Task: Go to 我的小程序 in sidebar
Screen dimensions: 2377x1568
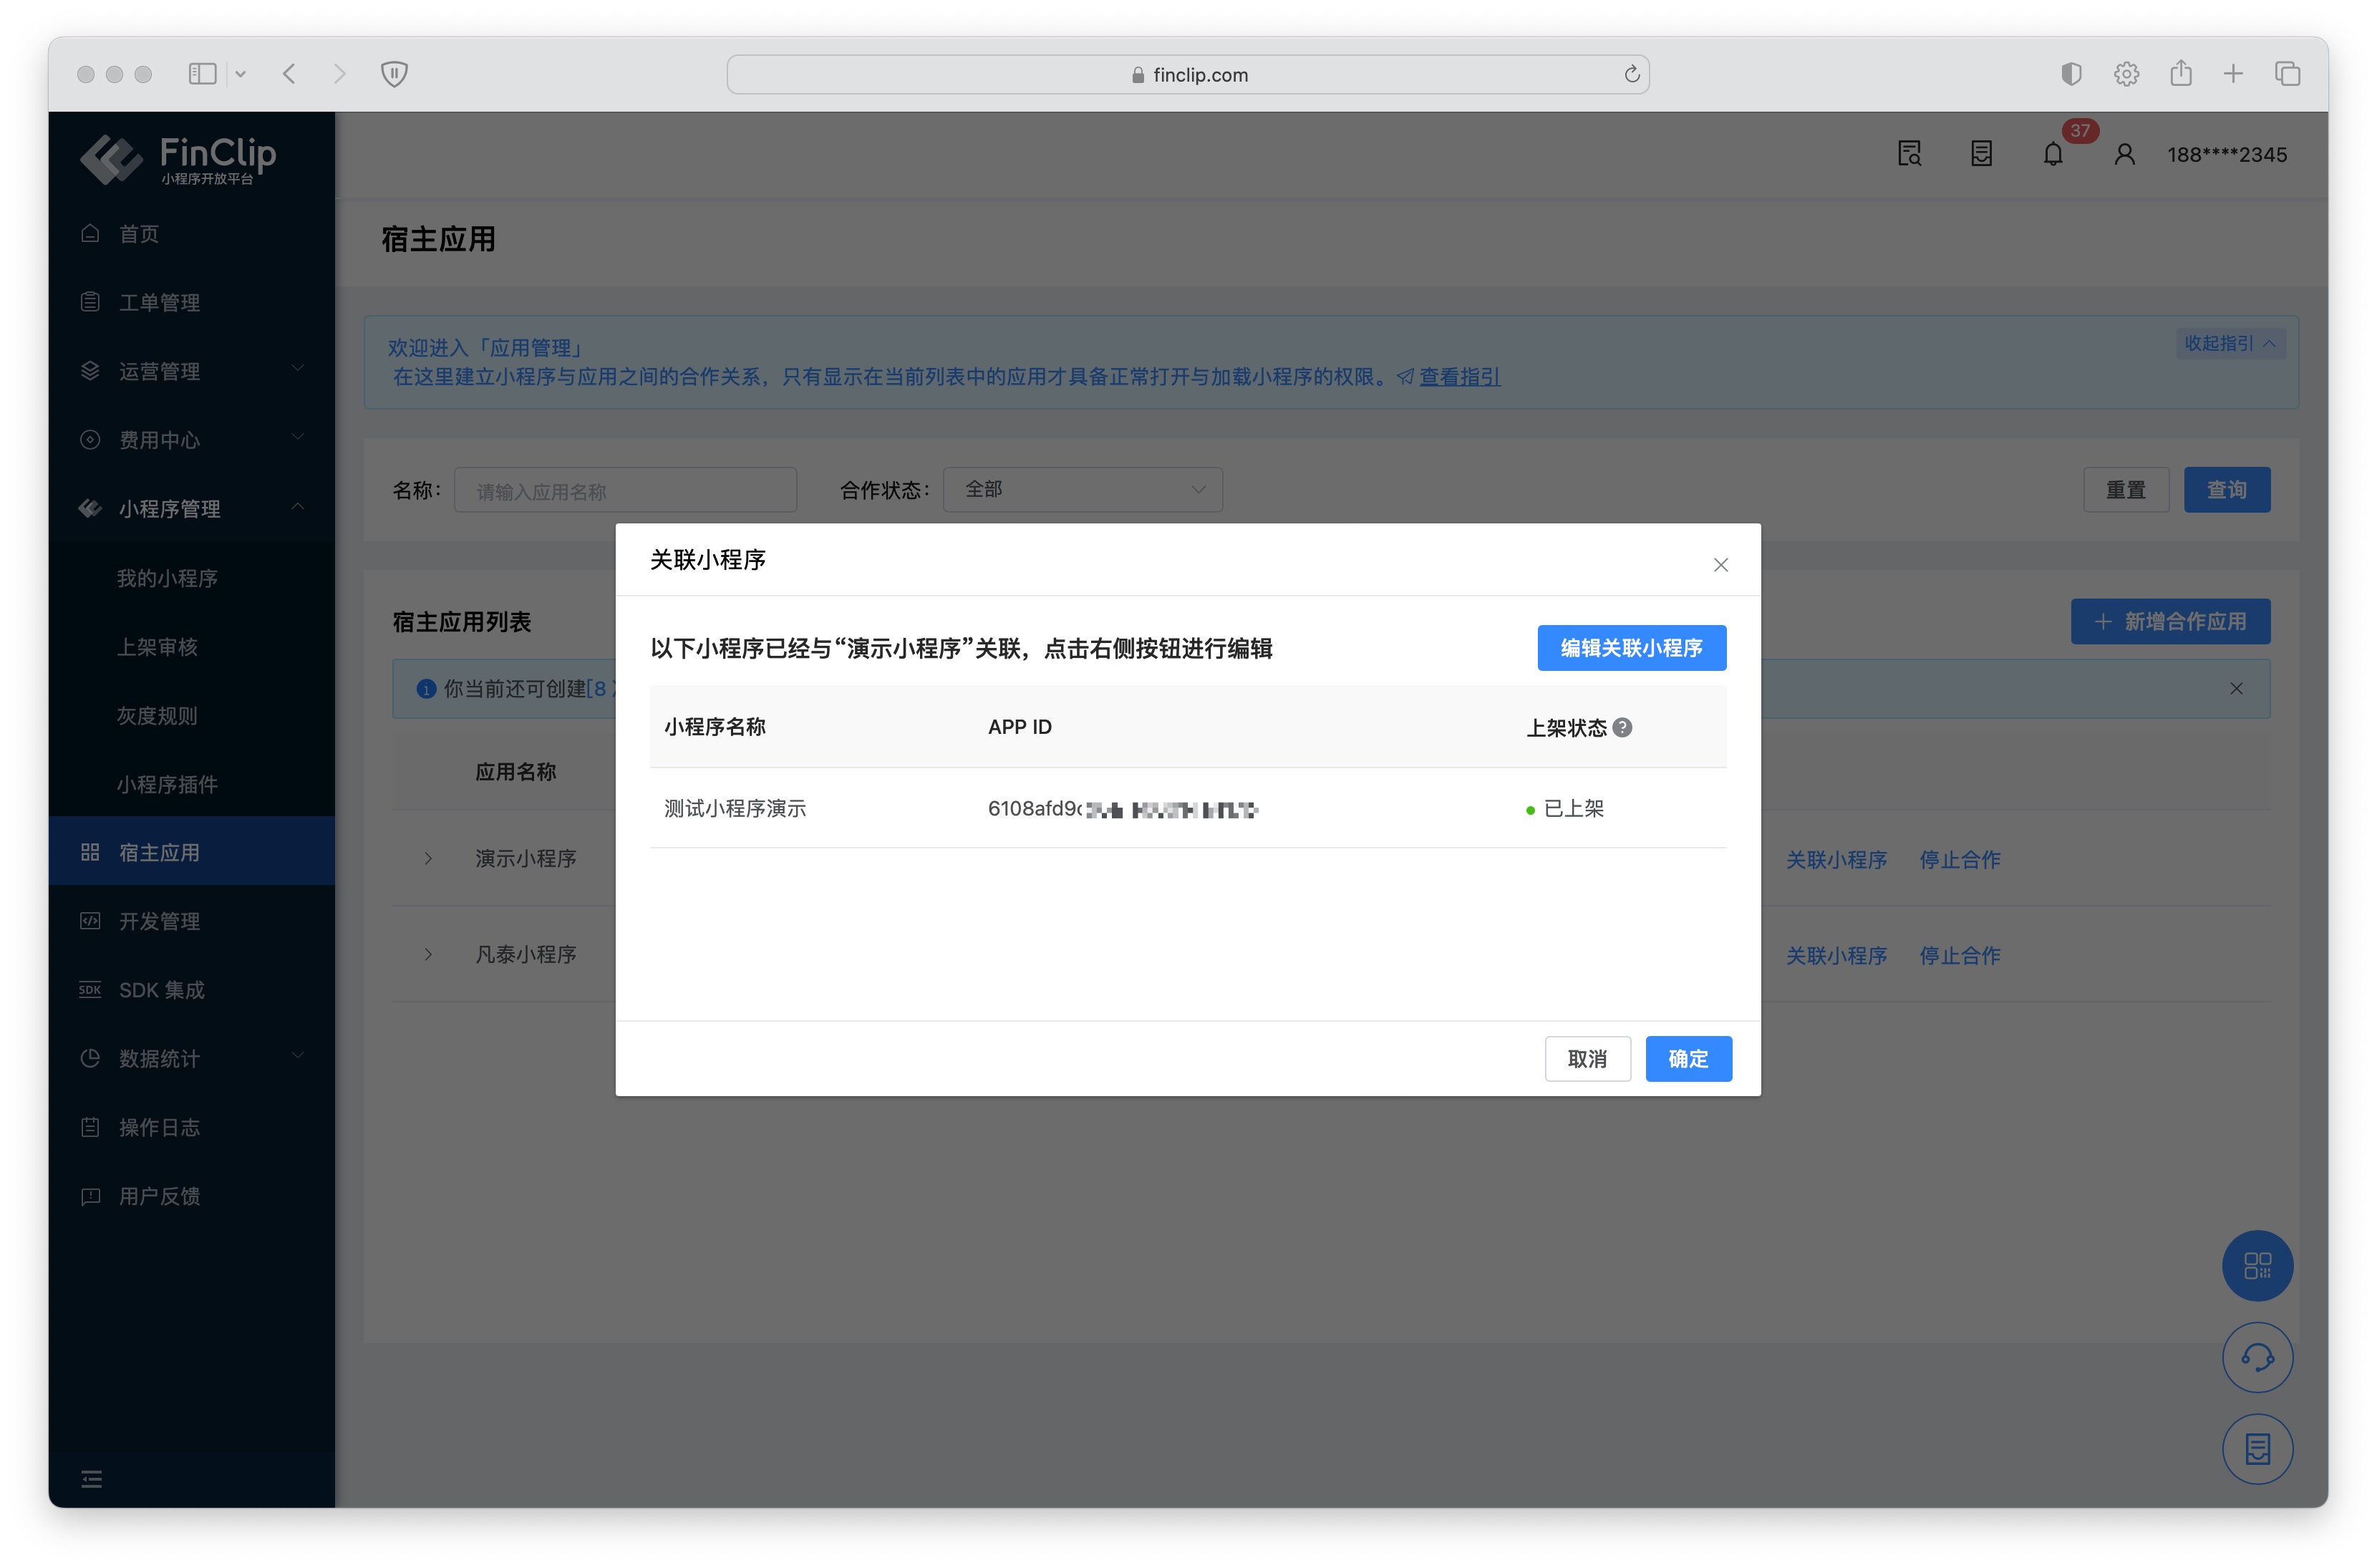Action: click(167, 578)
